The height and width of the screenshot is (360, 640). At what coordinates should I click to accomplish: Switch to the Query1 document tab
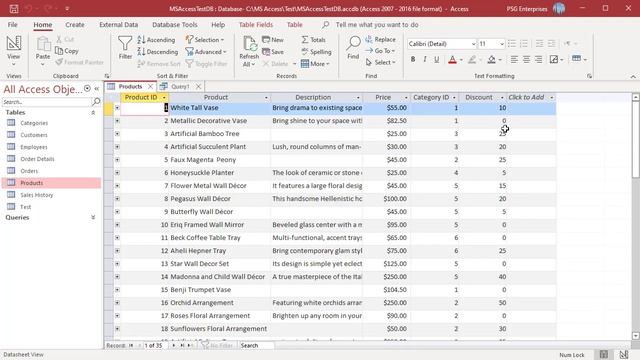point(180,87)
